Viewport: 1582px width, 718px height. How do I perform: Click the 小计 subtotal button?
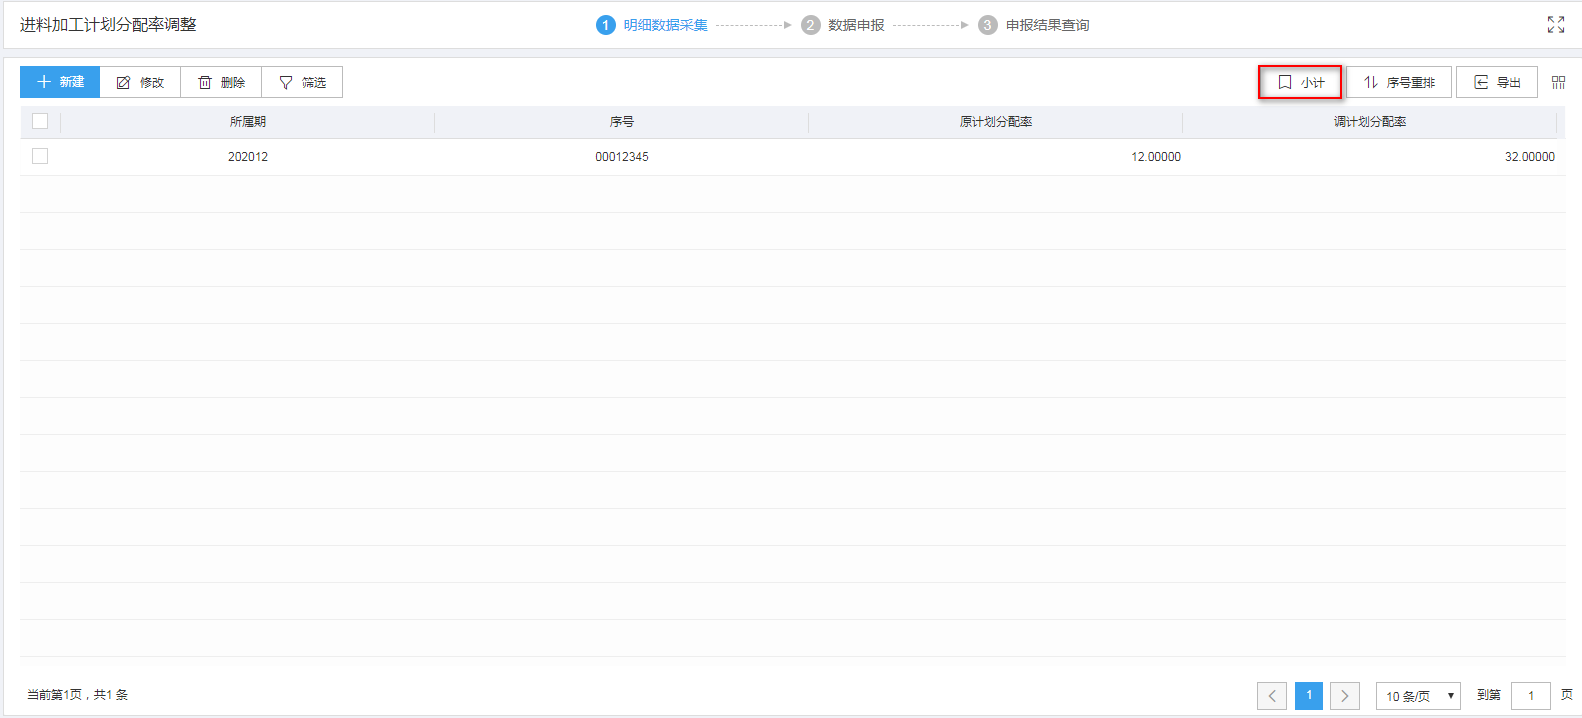[x=1300, y=82]
